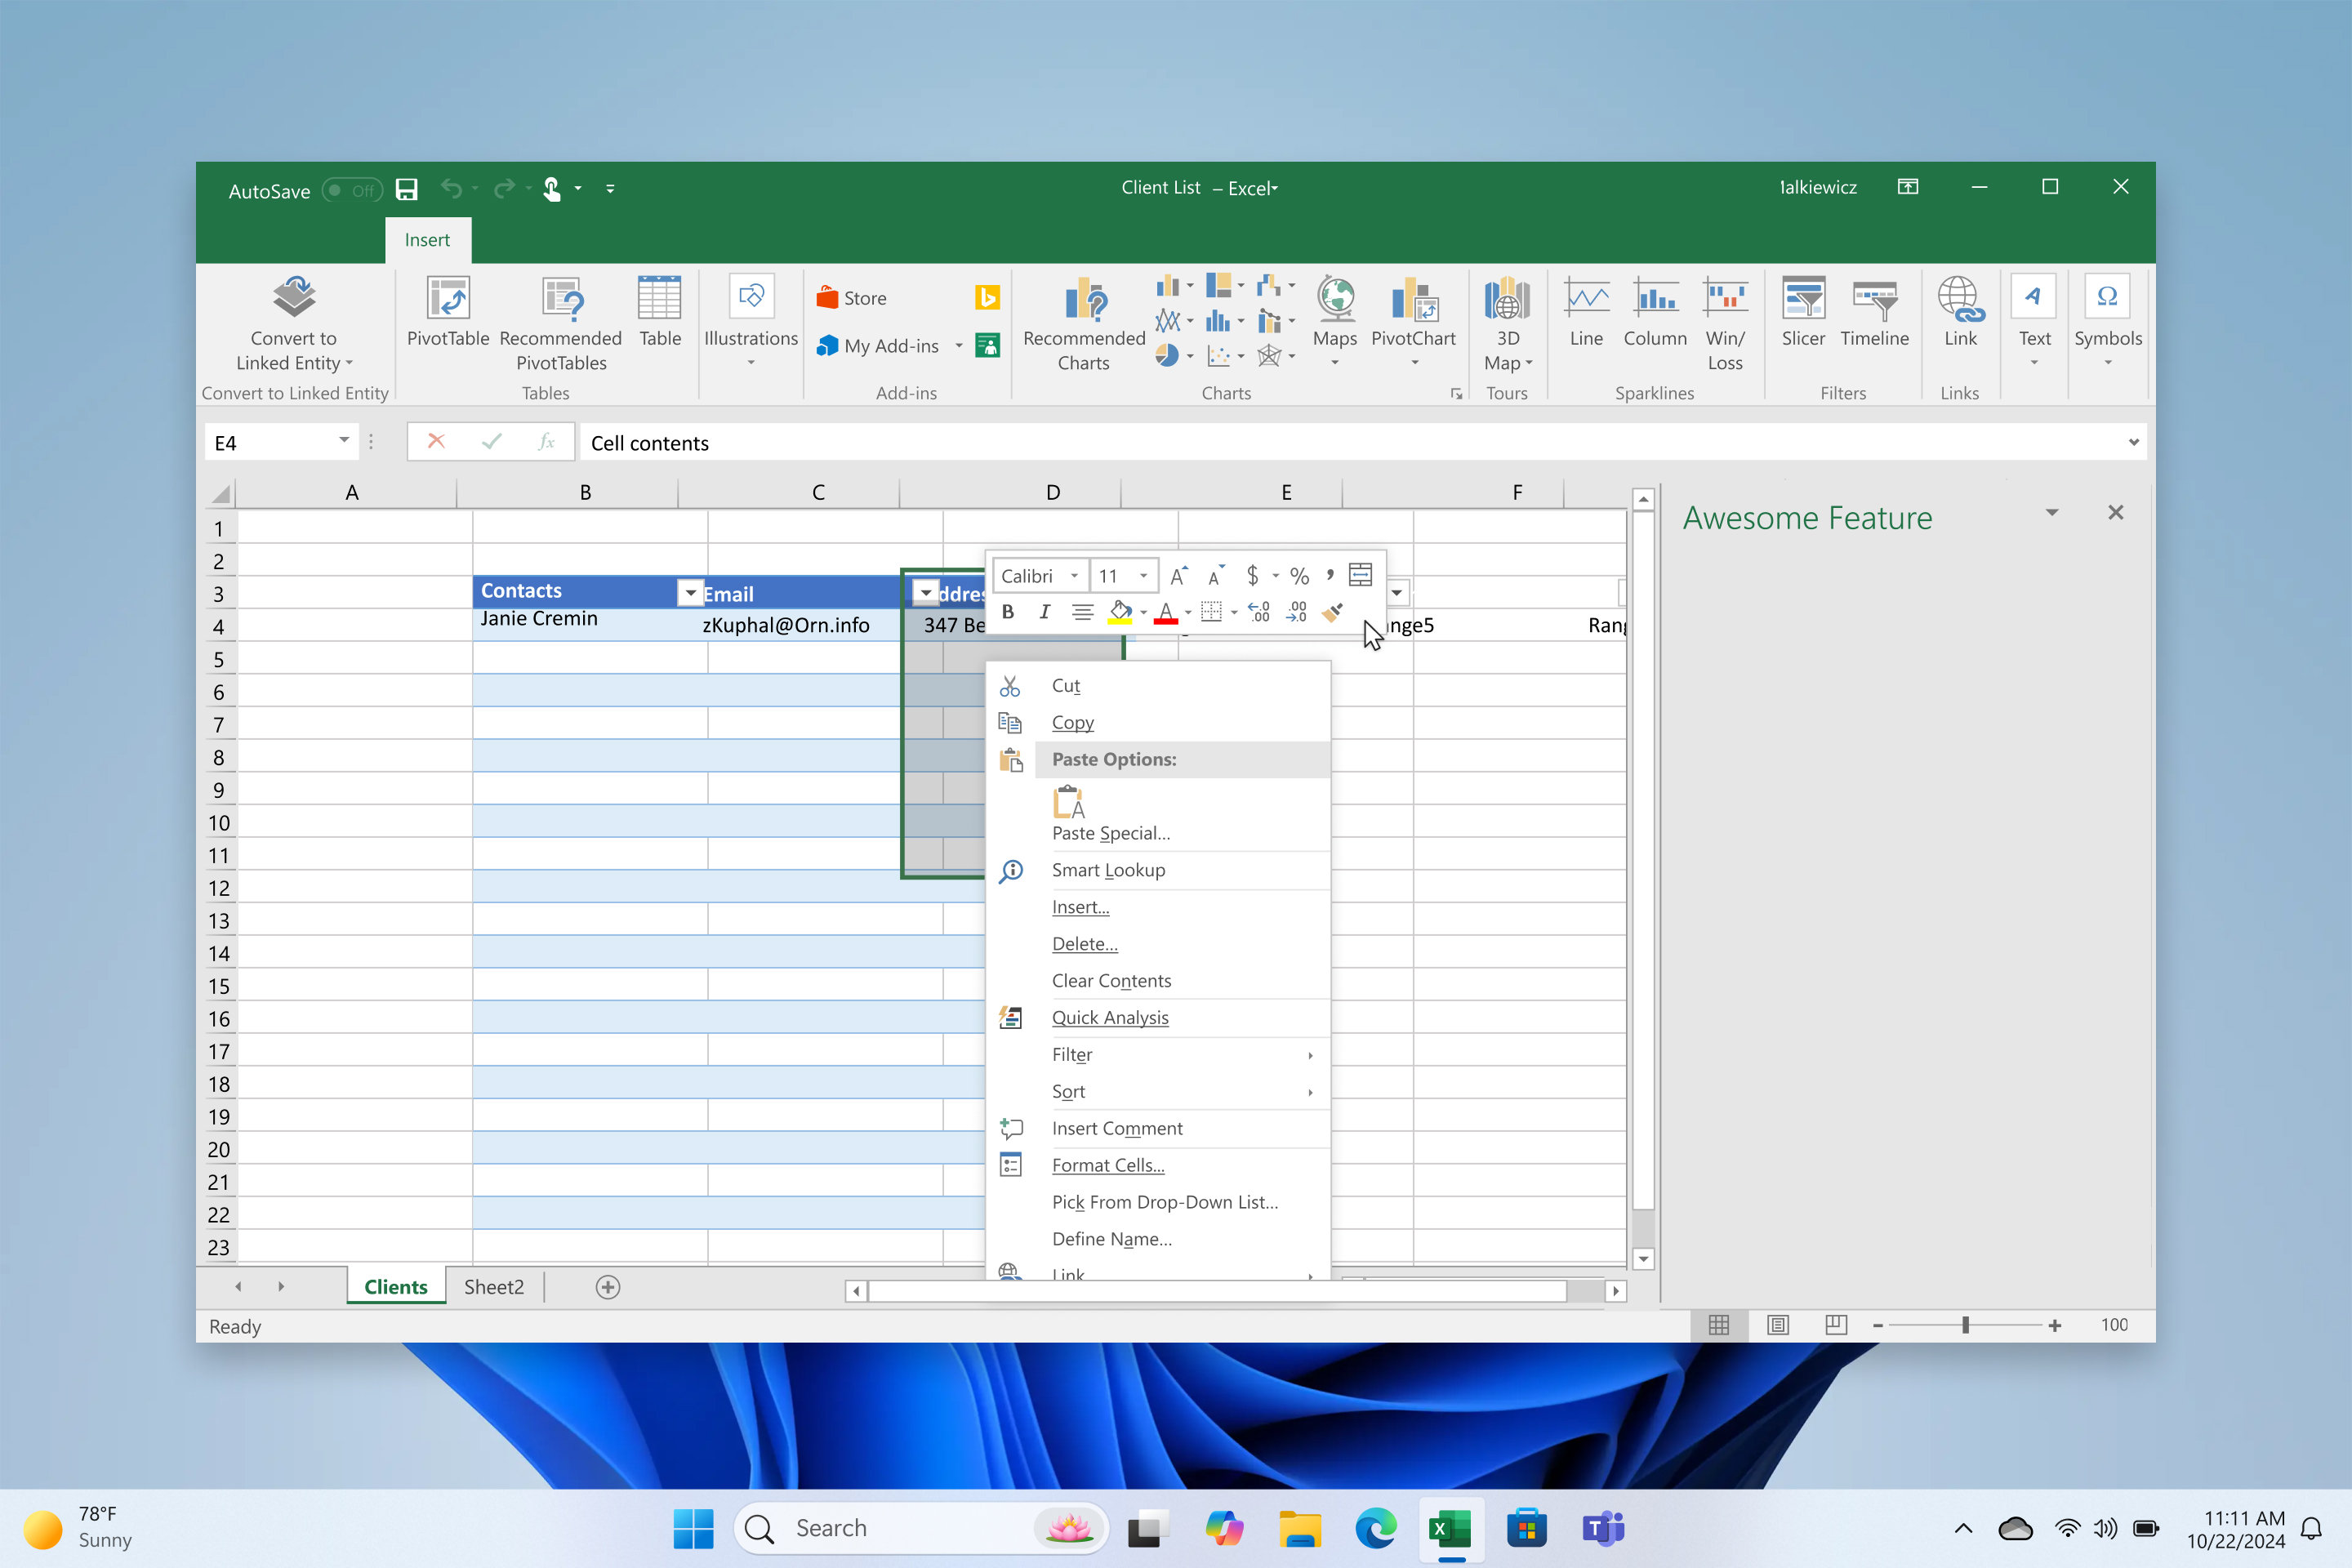Insert a PivotTable

(447, 318)
